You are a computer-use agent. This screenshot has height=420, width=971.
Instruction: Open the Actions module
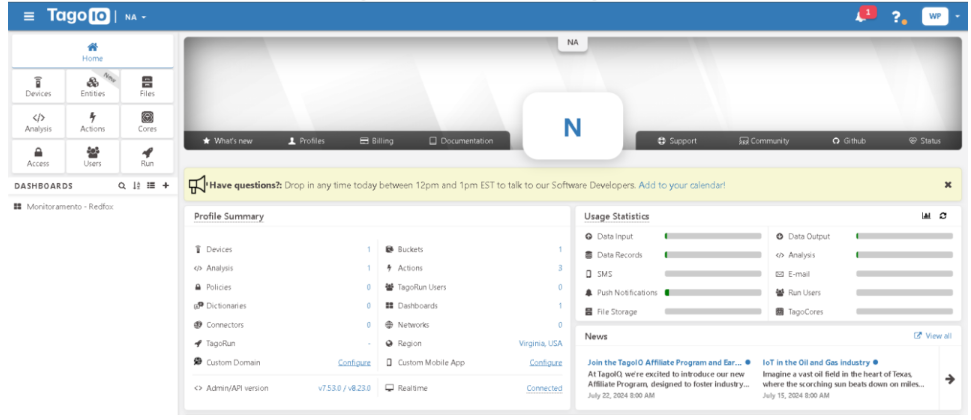click(93, 122)
